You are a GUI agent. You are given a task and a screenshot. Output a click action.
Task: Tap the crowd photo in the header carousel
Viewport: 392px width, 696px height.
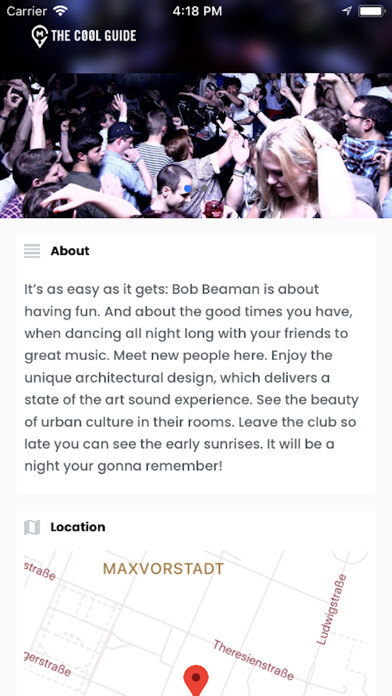(196, 146)
